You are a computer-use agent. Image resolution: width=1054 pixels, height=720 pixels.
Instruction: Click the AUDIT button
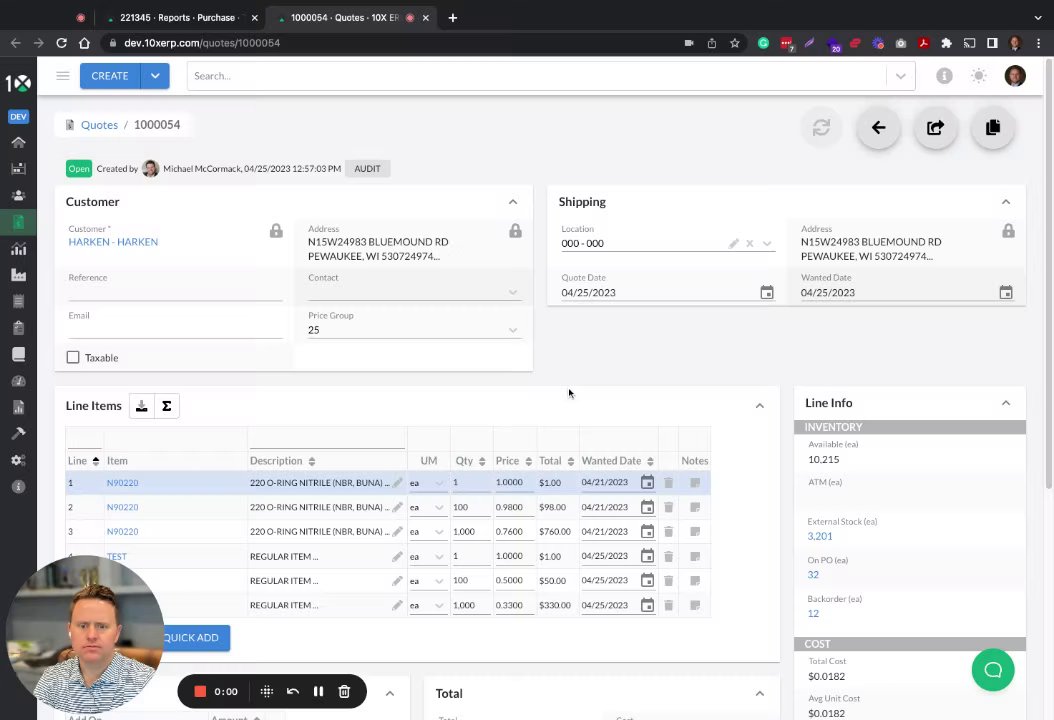[367, 169]
